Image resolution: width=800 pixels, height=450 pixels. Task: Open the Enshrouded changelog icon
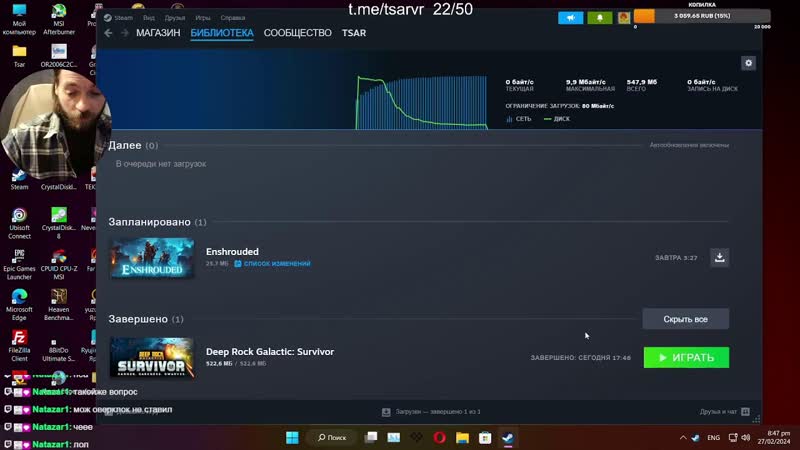point(237,264)
